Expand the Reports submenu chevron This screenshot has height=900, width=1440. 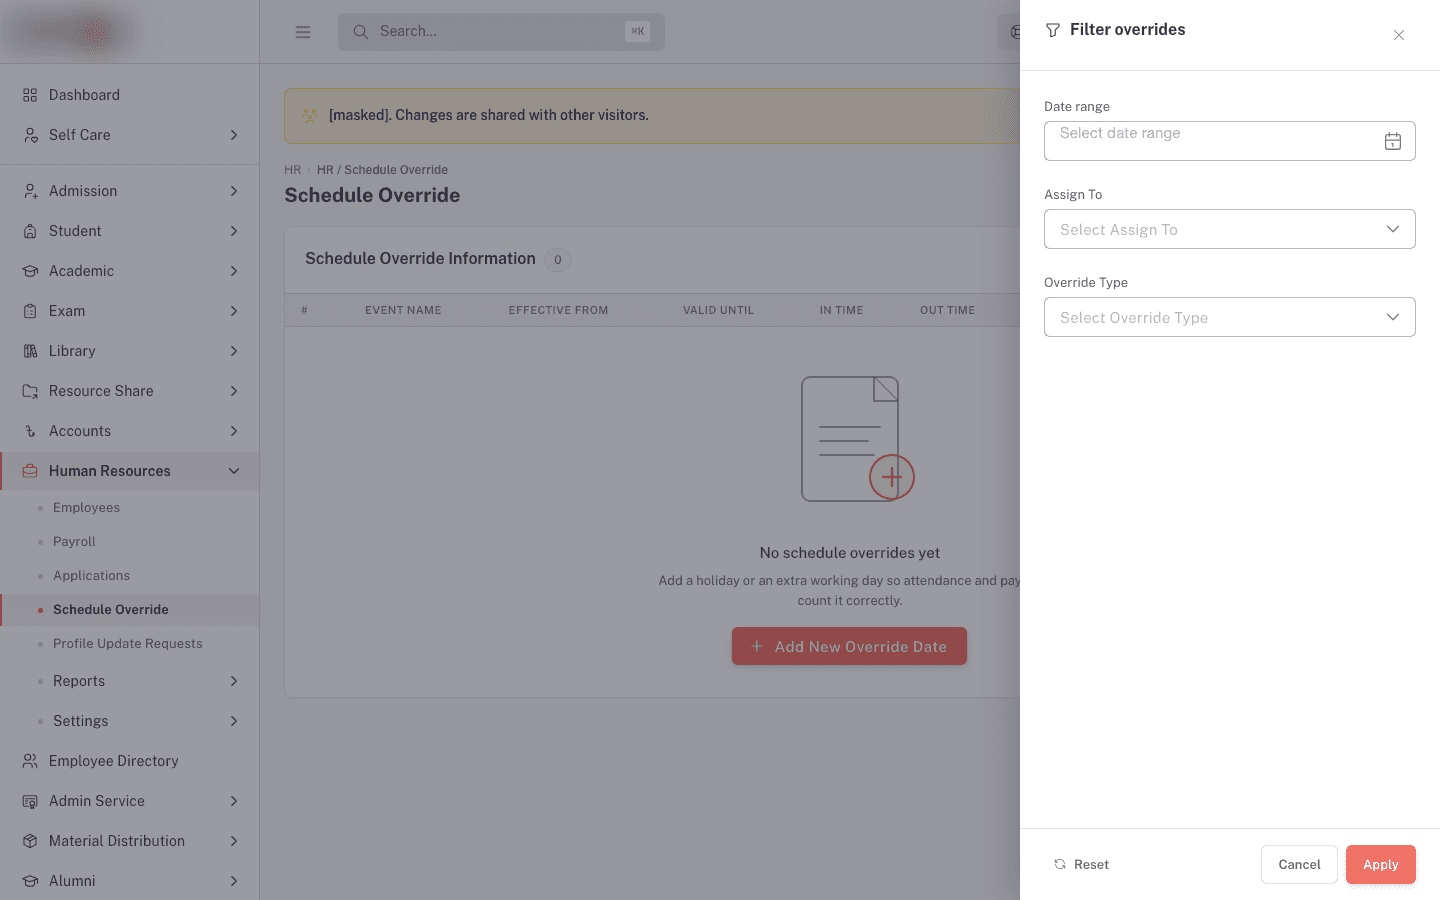point(234,681)
